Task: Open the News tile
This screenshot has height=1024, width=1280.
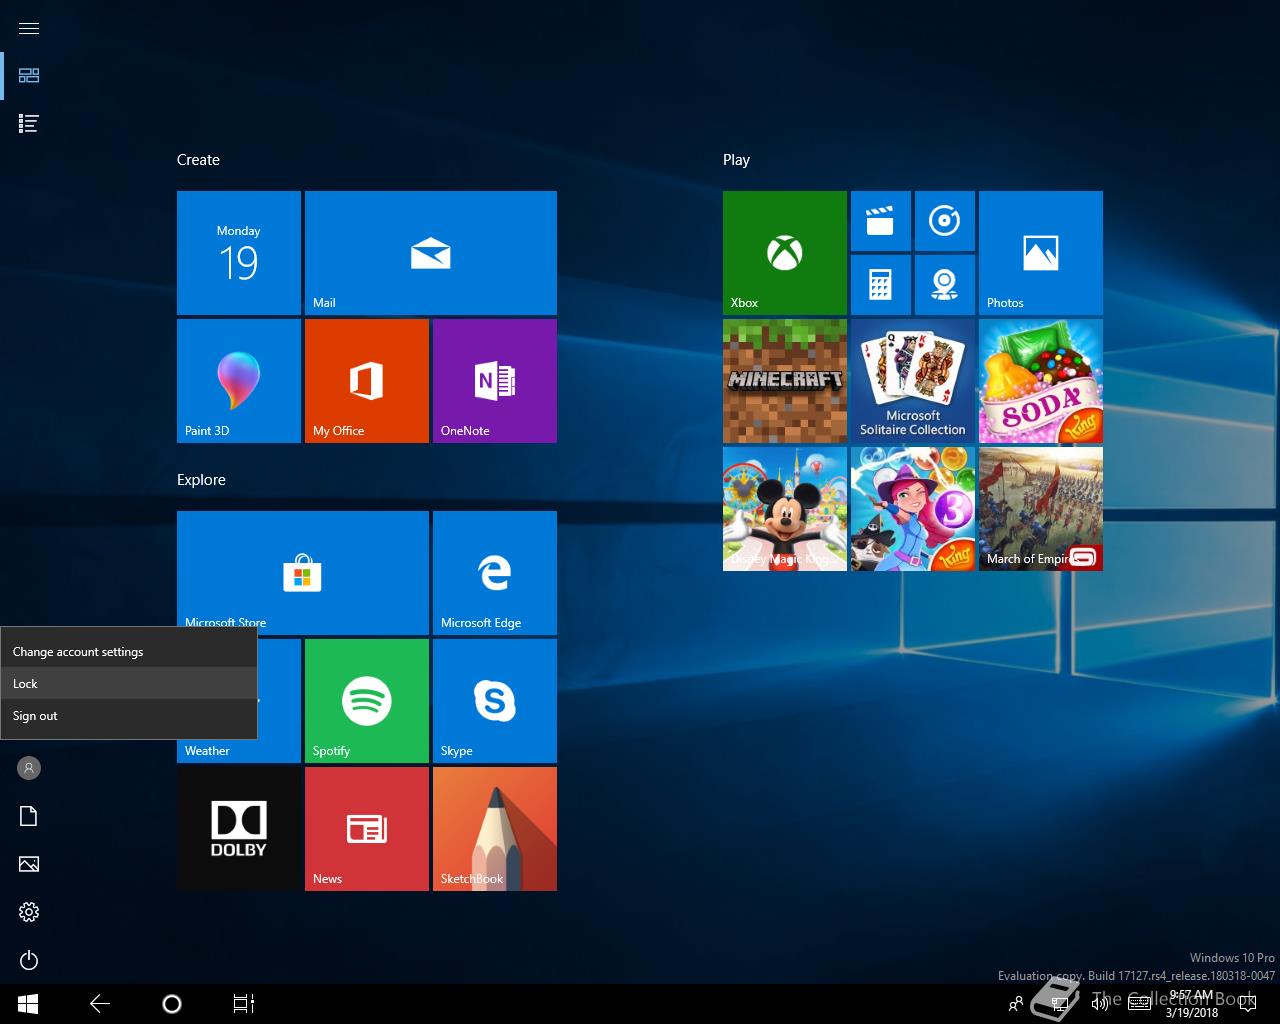Action: 367,829
